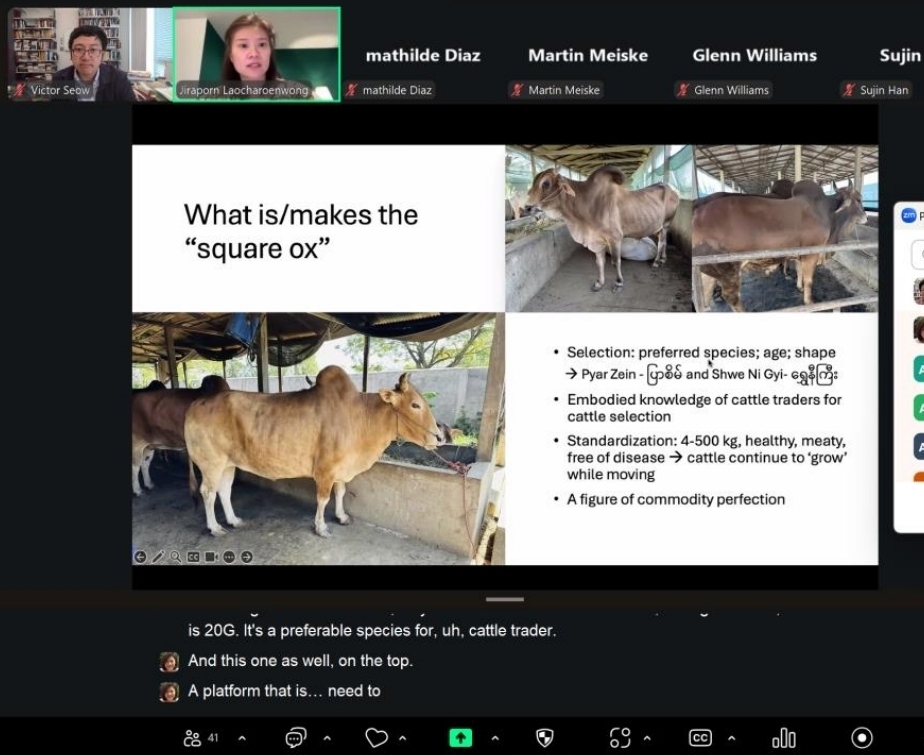Toggle subtitles CC on slide controls
Image resolution: width=924 pixels, height=755 pixels.
[193, 557]
